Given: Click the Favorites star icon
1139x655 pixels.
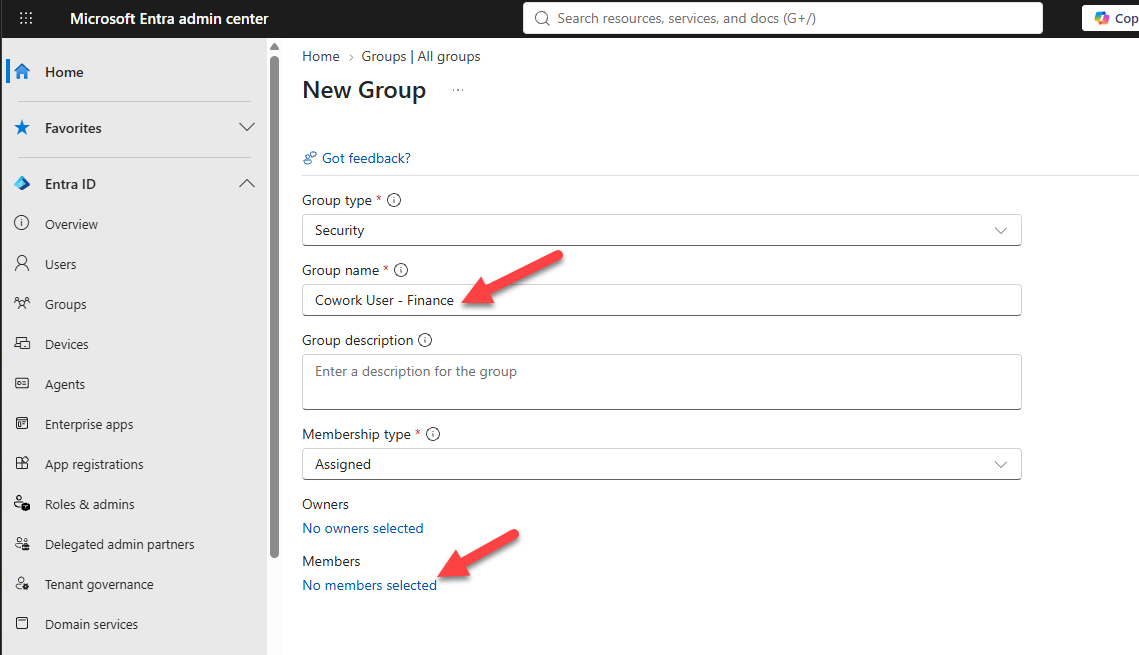Looking at the screenshot, I should pyautogui.click(x=23, y=128).
